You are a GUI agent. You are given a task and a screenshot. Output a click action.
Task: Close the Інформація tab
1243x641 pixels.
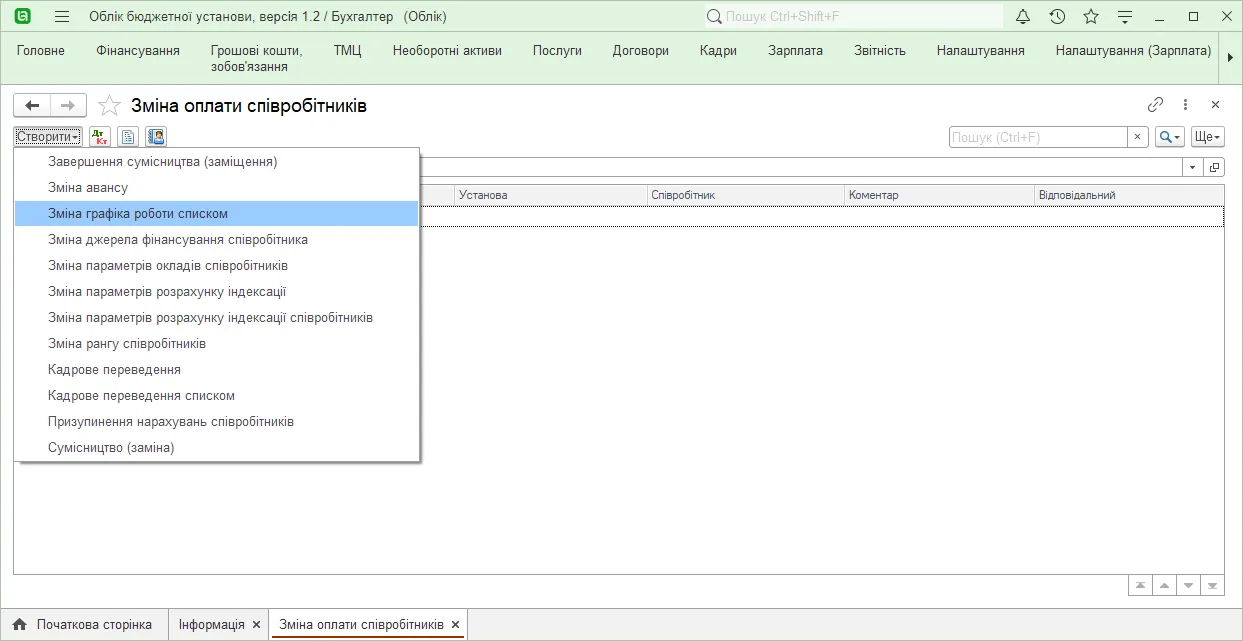pos(256,625)
